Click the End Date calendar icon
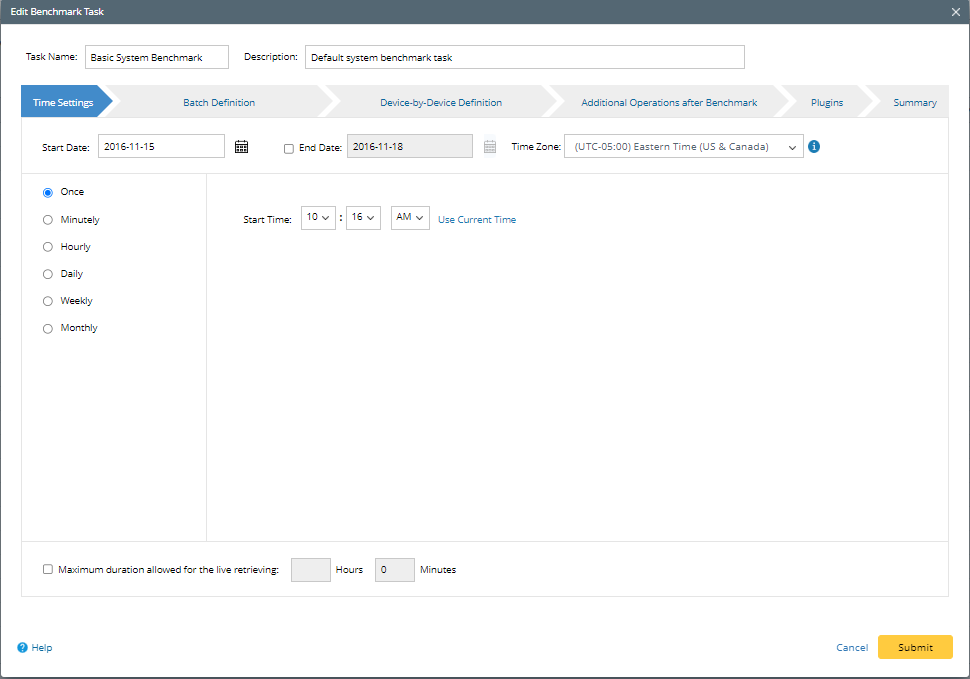 click(x=490, y=147)
